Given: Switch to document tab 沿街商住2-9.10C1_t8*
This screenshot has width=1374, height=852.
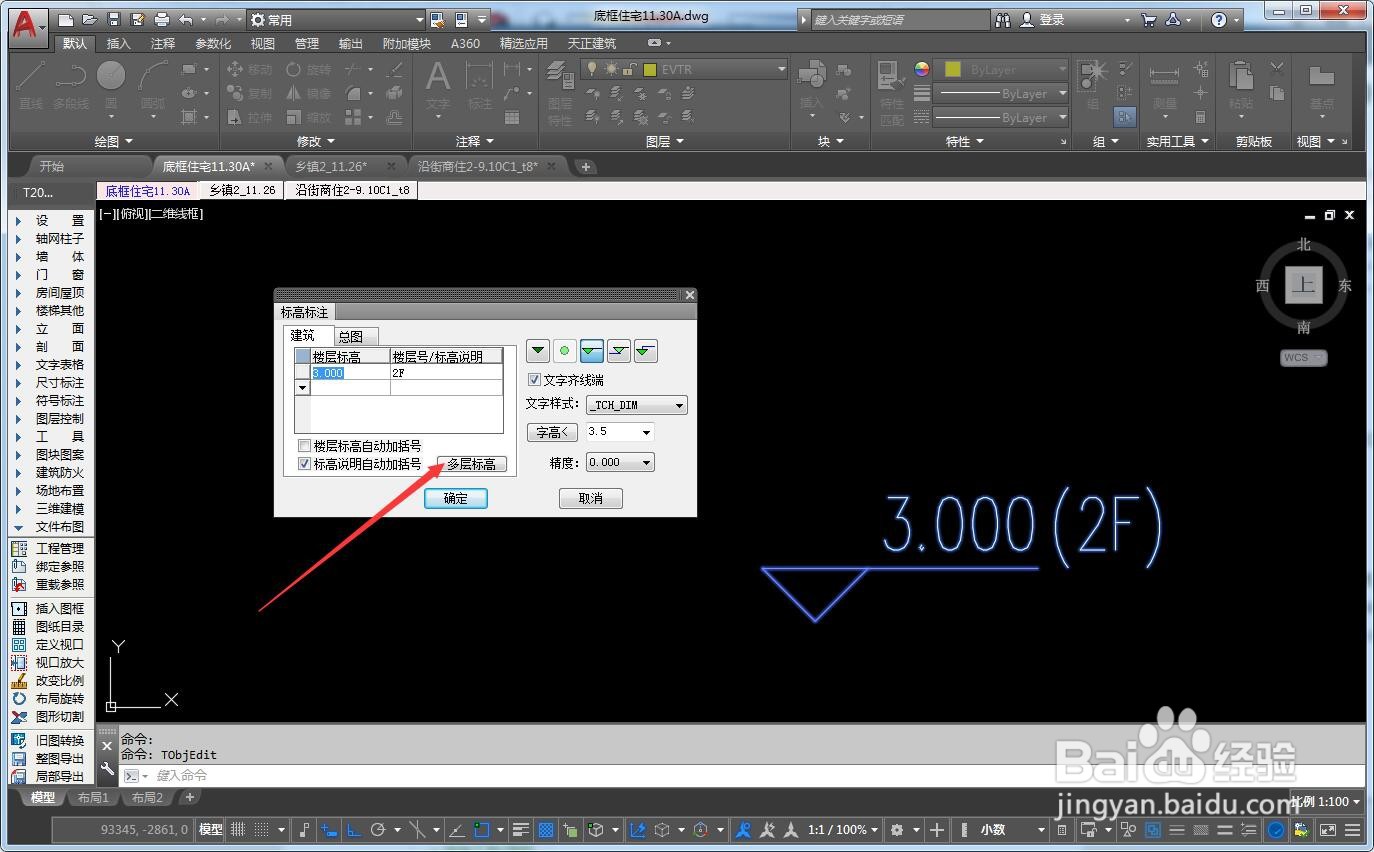Looking at the screenshot, I should click(478, 166).
